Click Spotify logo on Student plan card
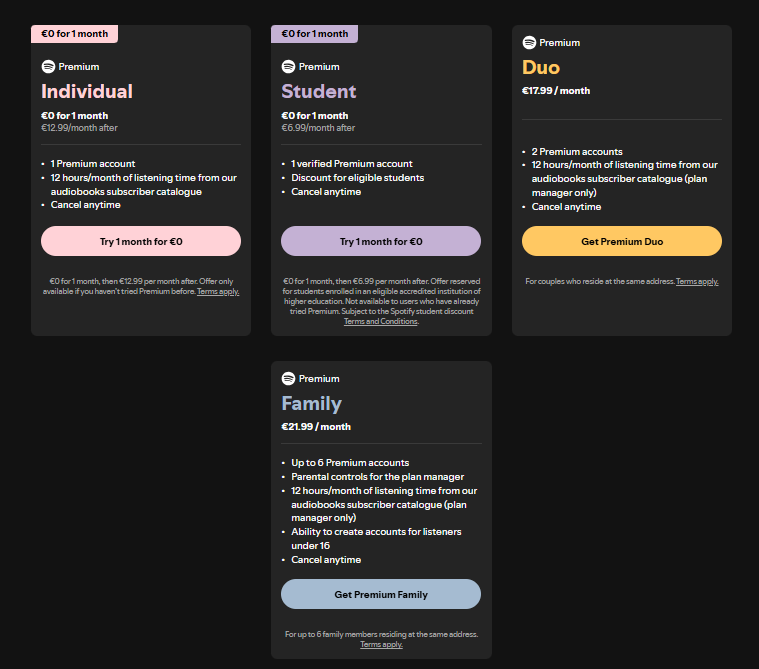This screenshot has width=759, height=669. click(x=288, y=67)
